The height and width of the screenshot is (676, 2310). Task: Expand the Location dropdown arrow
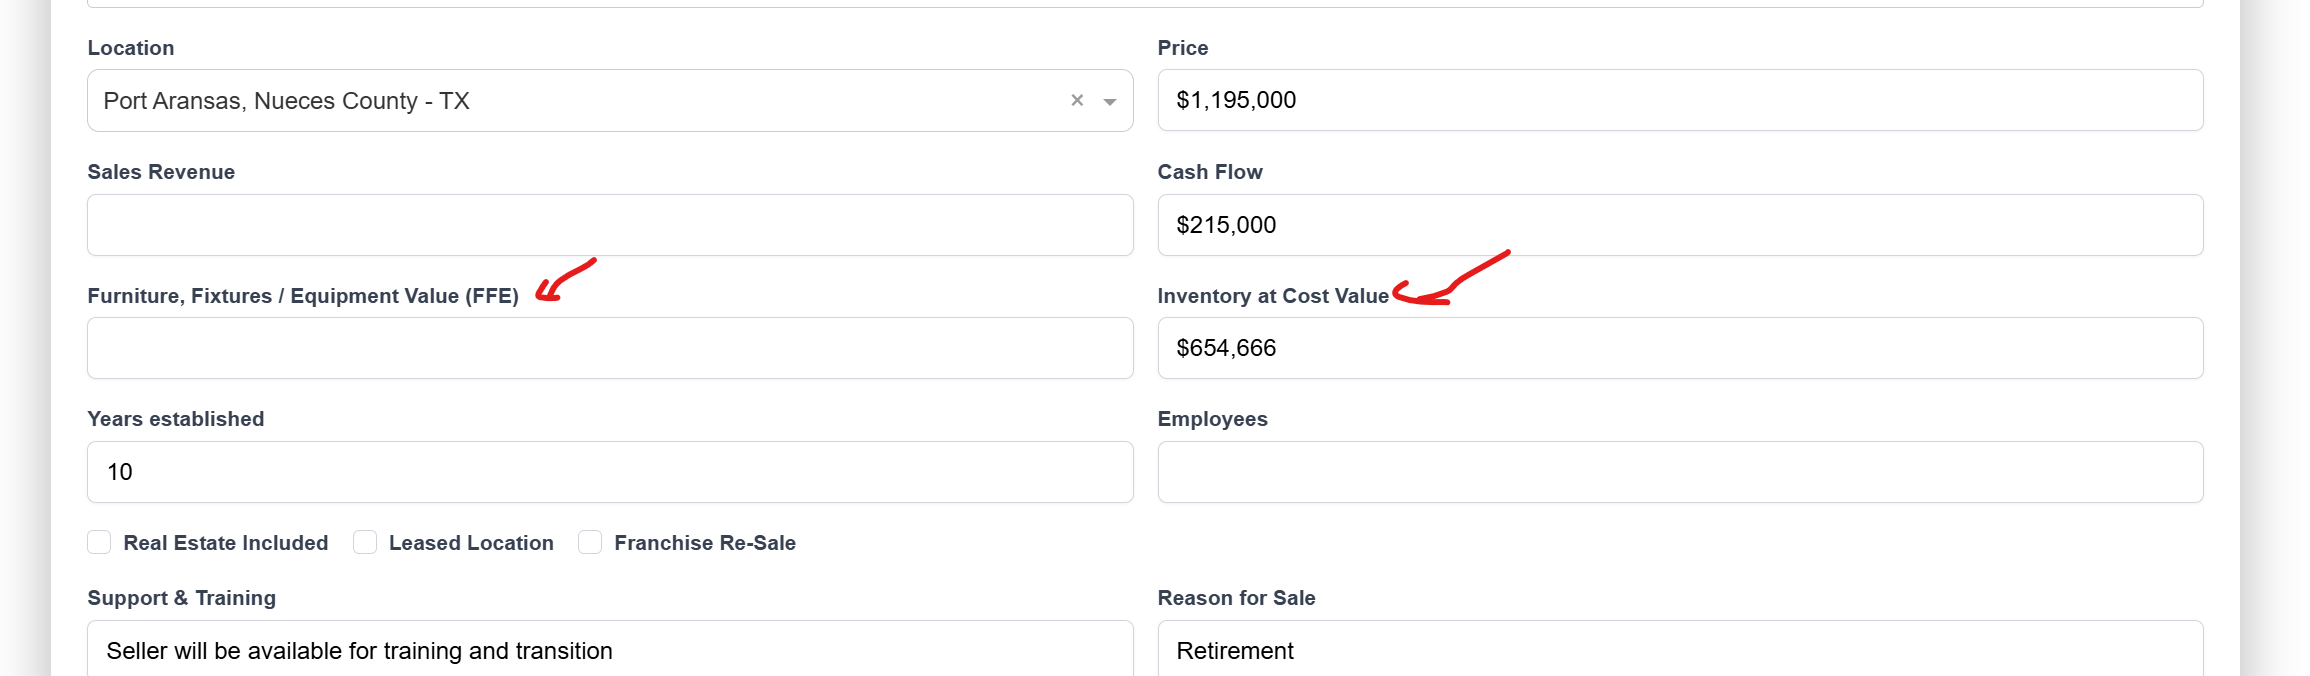pos(1109,101)
